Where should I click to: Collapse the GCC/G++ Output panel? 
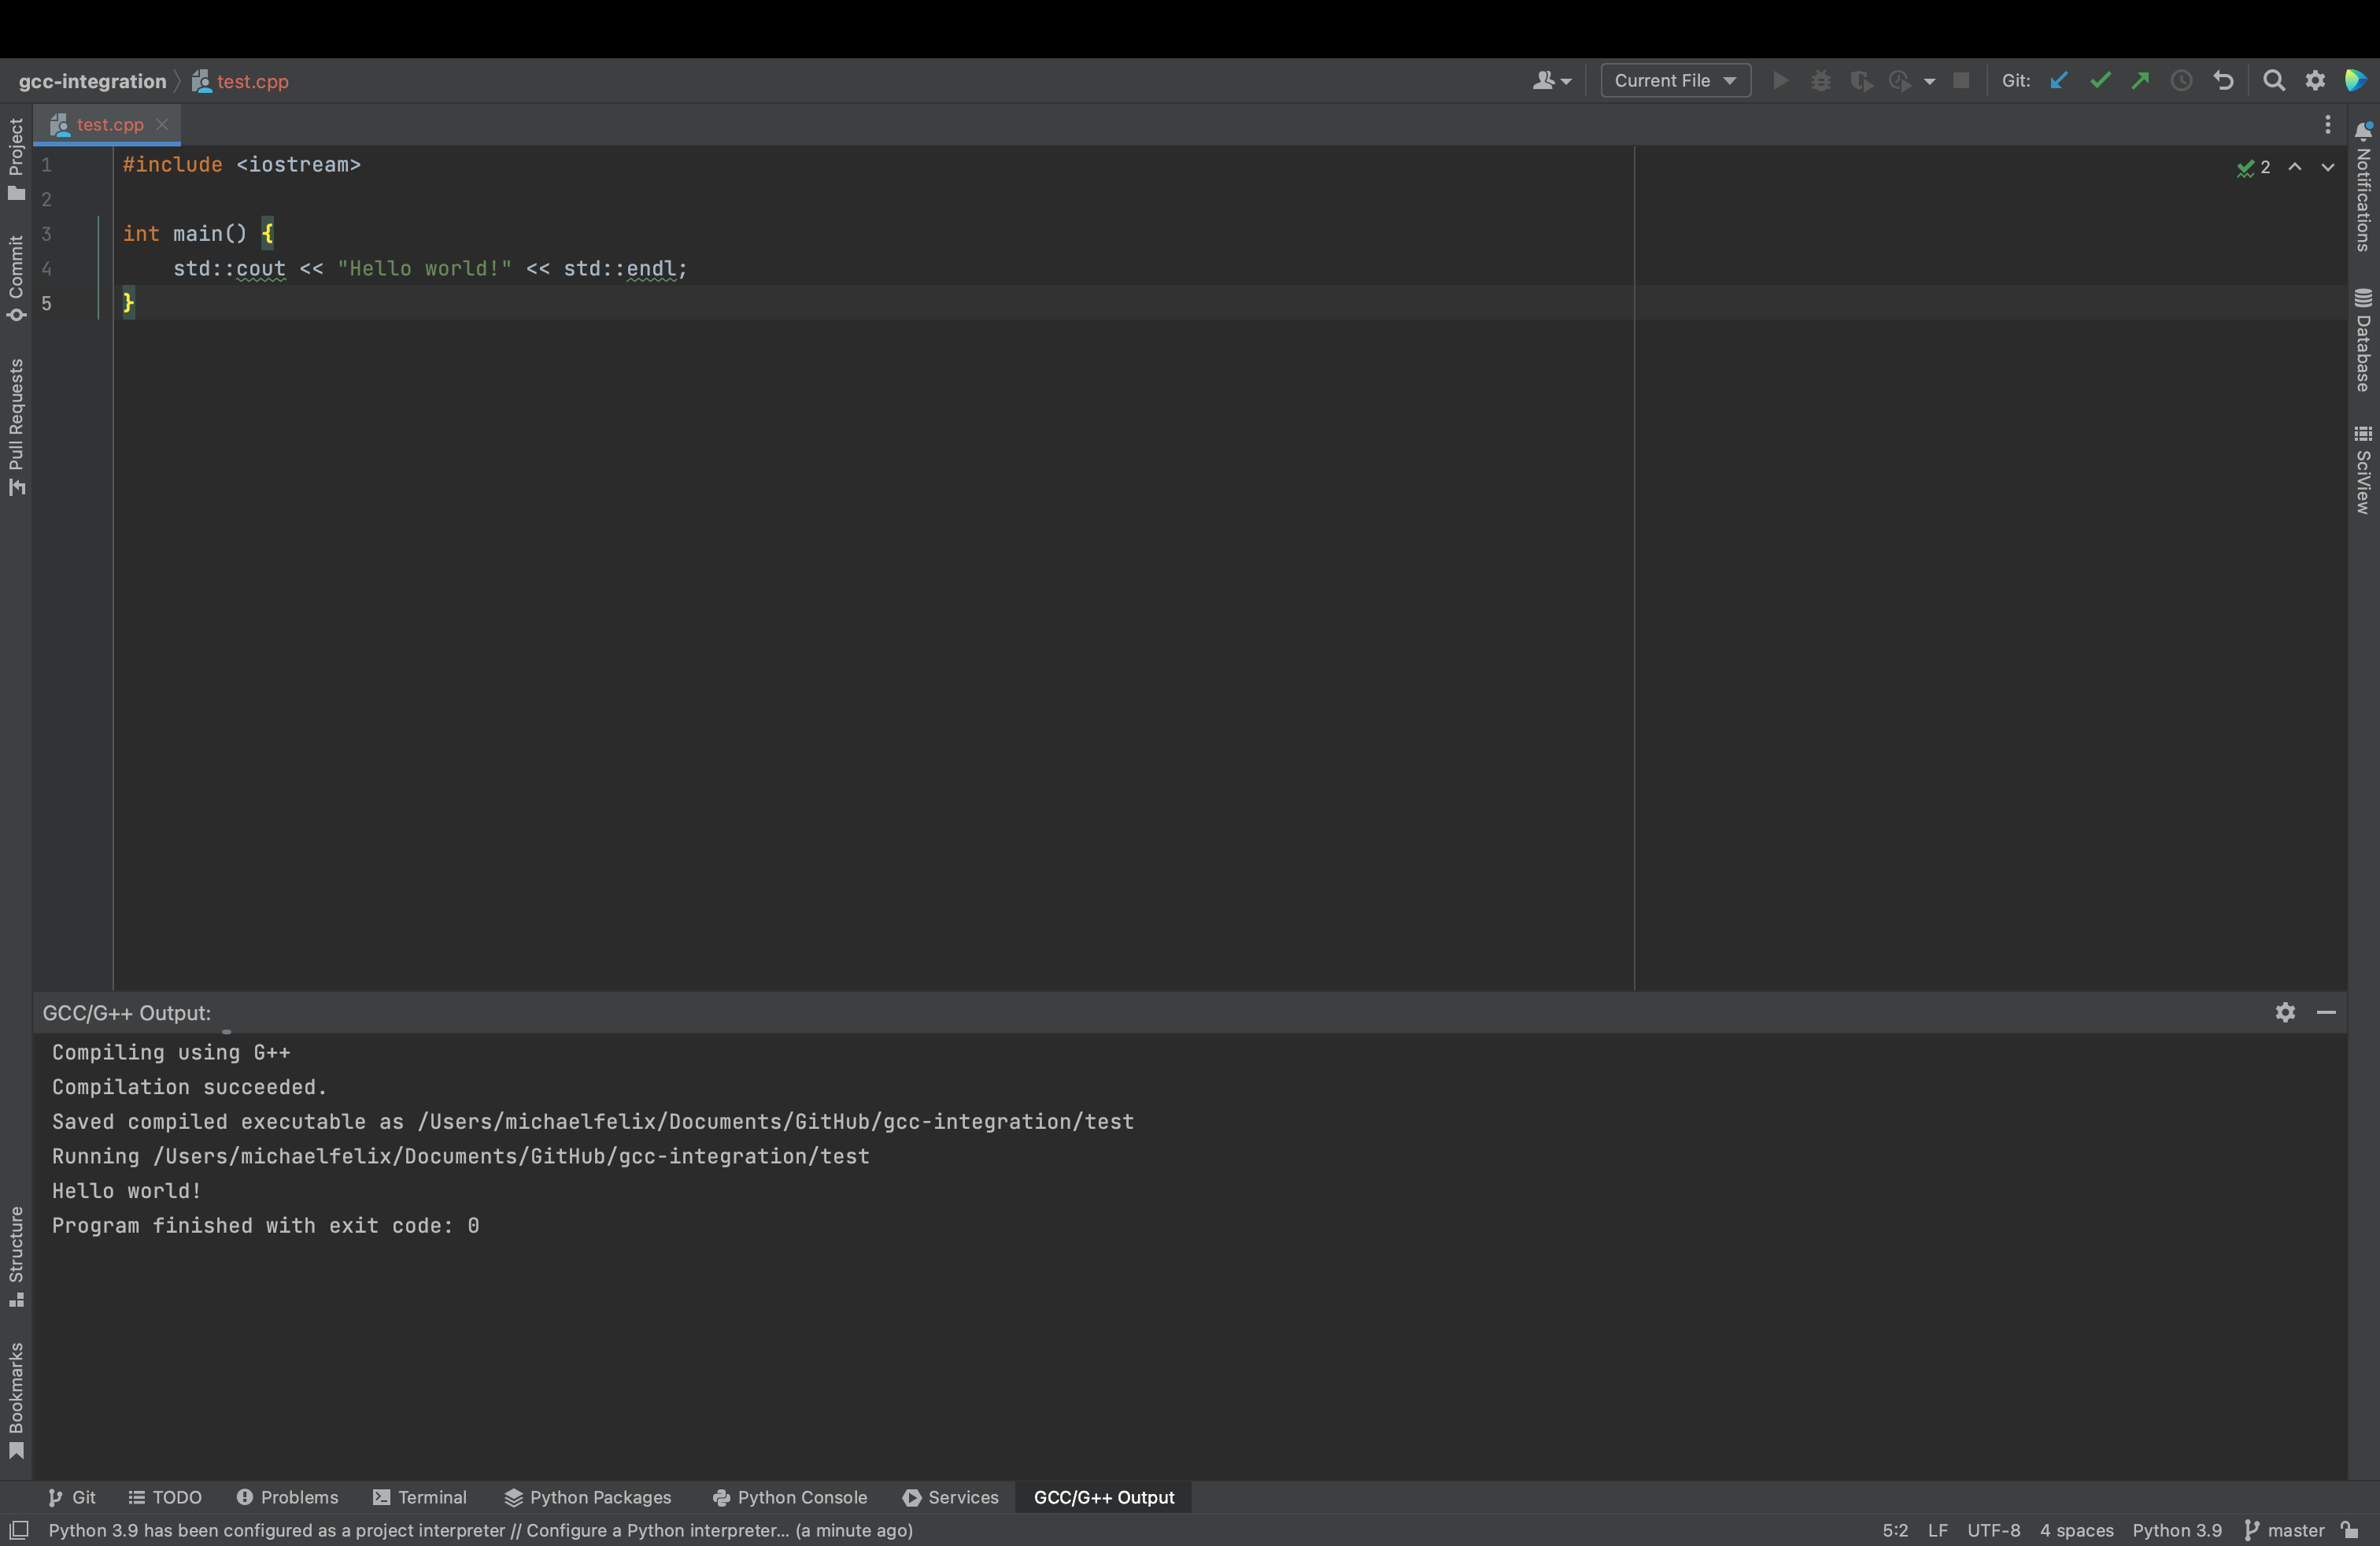coord(2327,1013)
